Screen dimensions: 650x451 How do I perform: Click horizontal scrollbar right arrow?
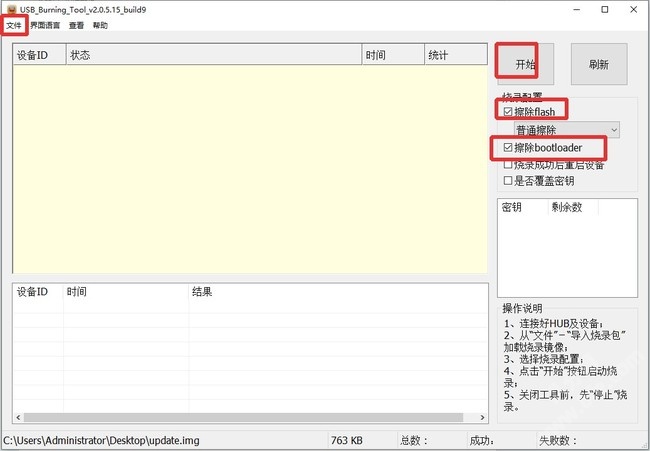click(x=483, y=417)
